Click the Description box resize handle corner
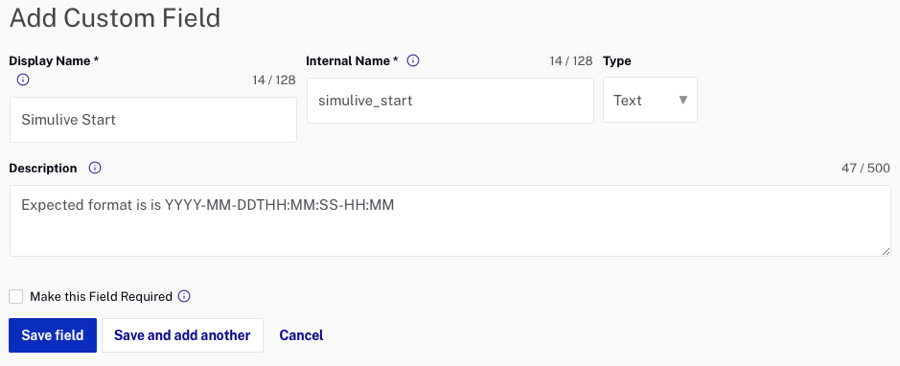This screenshot has width=900, height=366. (x=886, y=252)
